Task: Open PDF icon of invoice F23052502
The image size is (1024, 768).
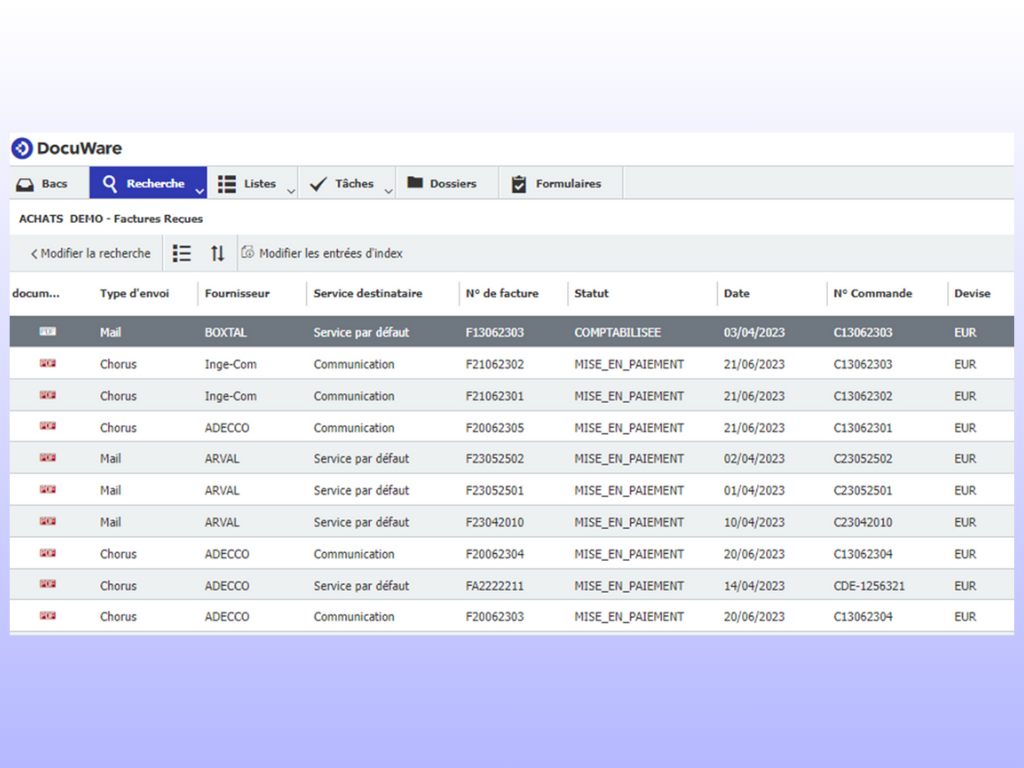Action: pyautogui.click(x=48, y=458)
